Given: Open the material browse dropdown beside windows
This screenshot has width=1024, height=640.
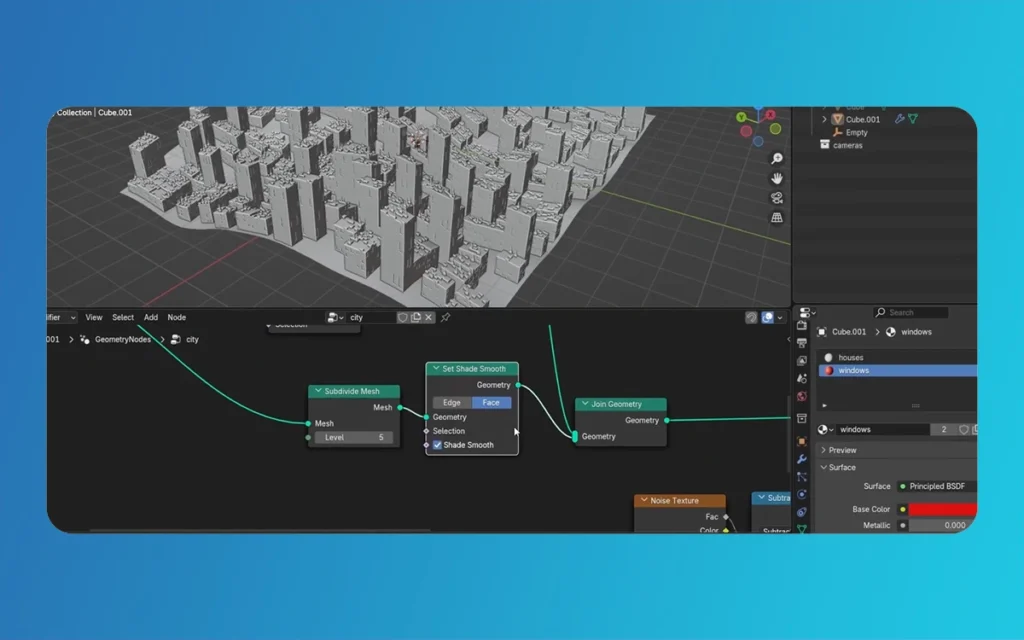Looking at the screenshot, I should click(825, 430).
